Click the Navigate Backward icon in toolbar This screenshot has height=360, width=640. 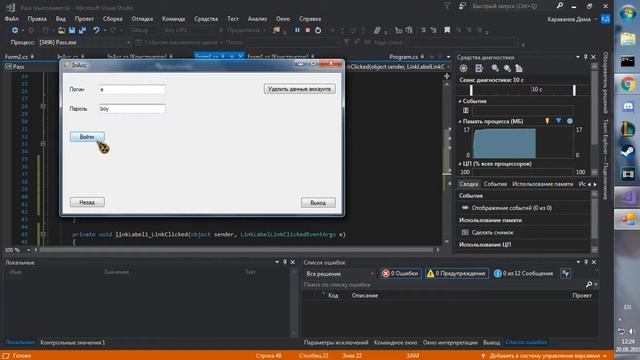[x=15, y=30]
